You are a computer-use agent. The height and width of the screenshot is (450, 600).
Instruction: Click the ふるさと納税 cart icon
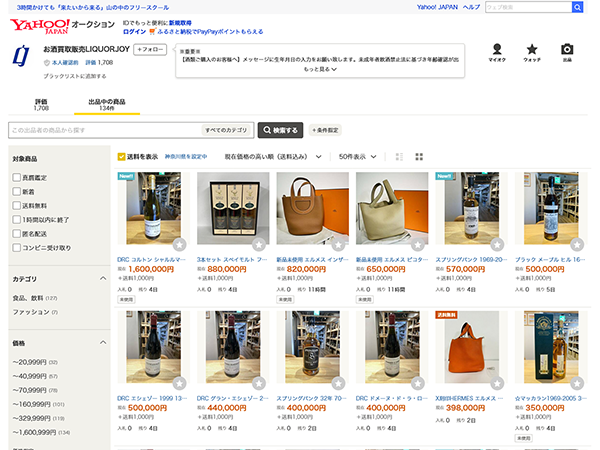click(152, 31)
